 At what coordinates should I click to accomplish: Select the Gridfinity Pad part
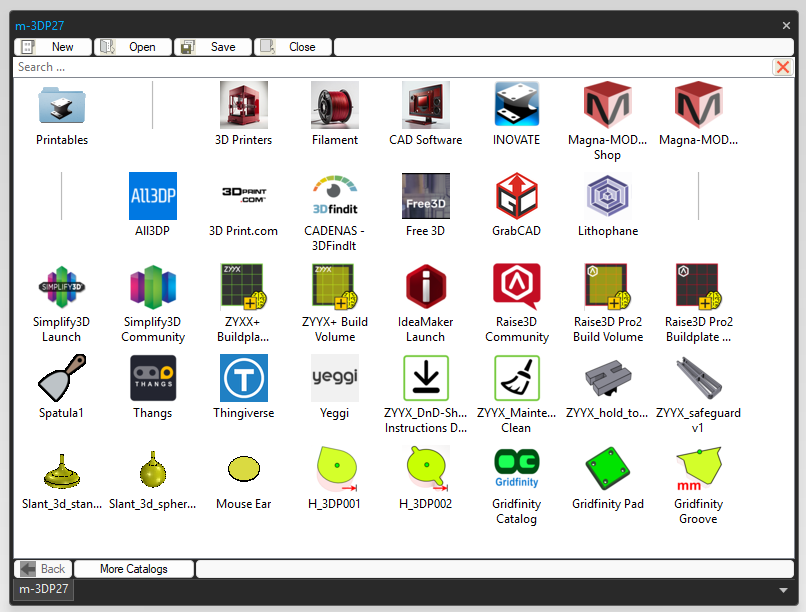(608, 469)
